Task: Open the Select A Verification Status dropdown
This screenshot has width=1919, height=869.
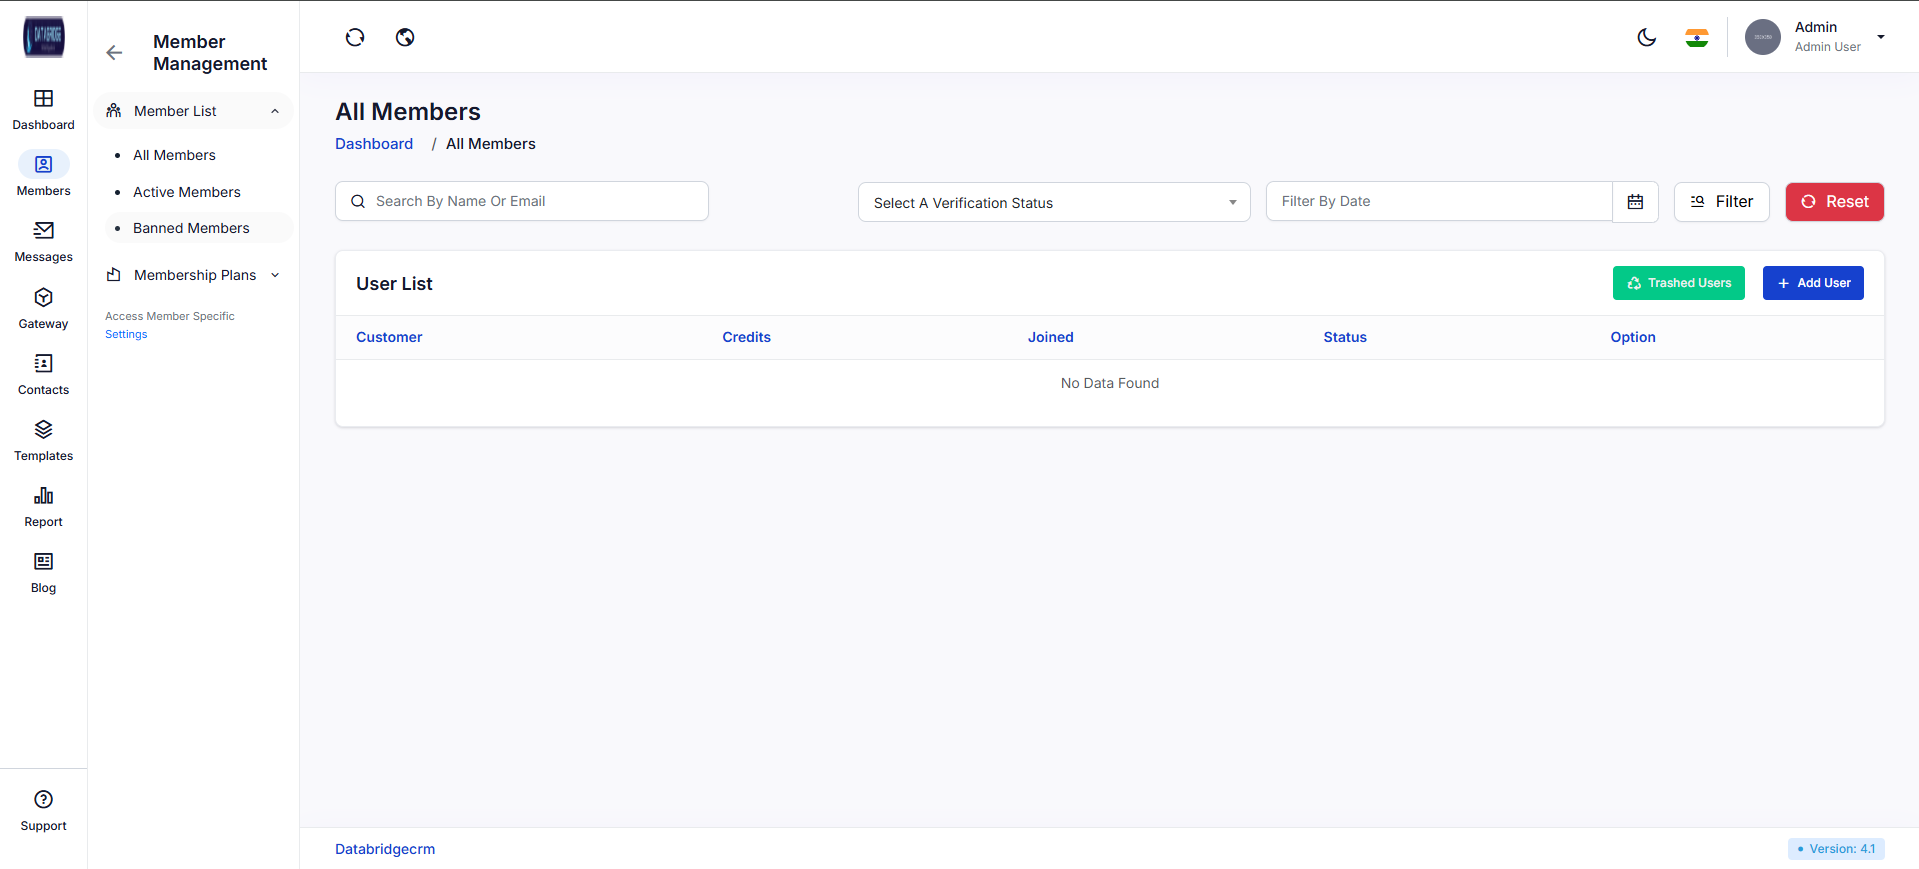Action: tap(1053, 203)
